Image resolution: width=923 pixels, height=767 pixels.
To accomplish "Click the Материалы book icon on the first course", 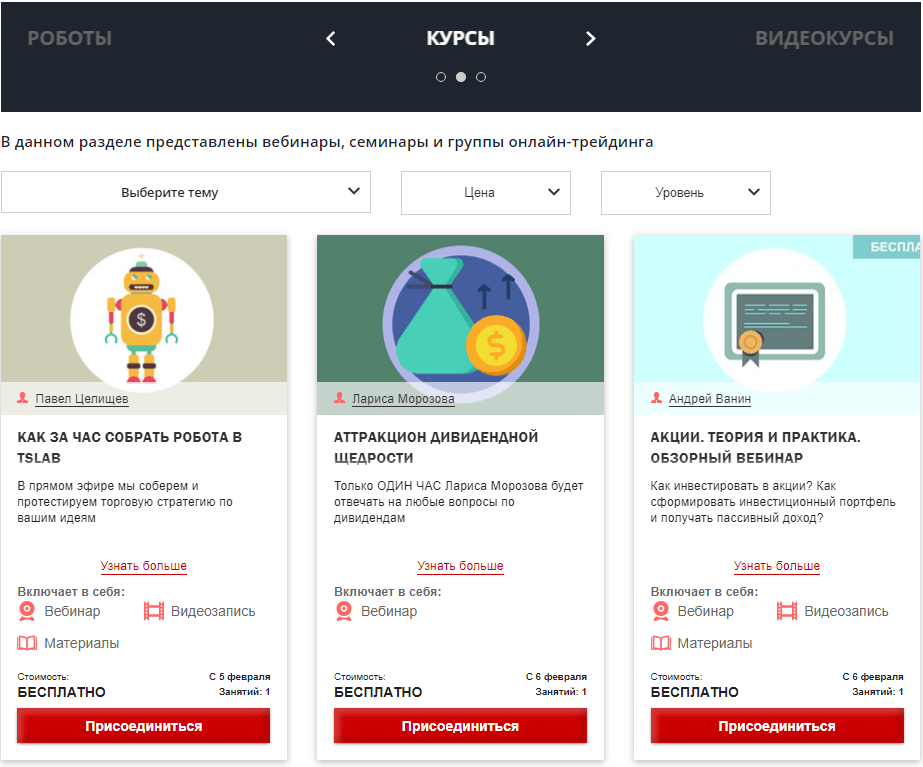I will pos(25,642).
